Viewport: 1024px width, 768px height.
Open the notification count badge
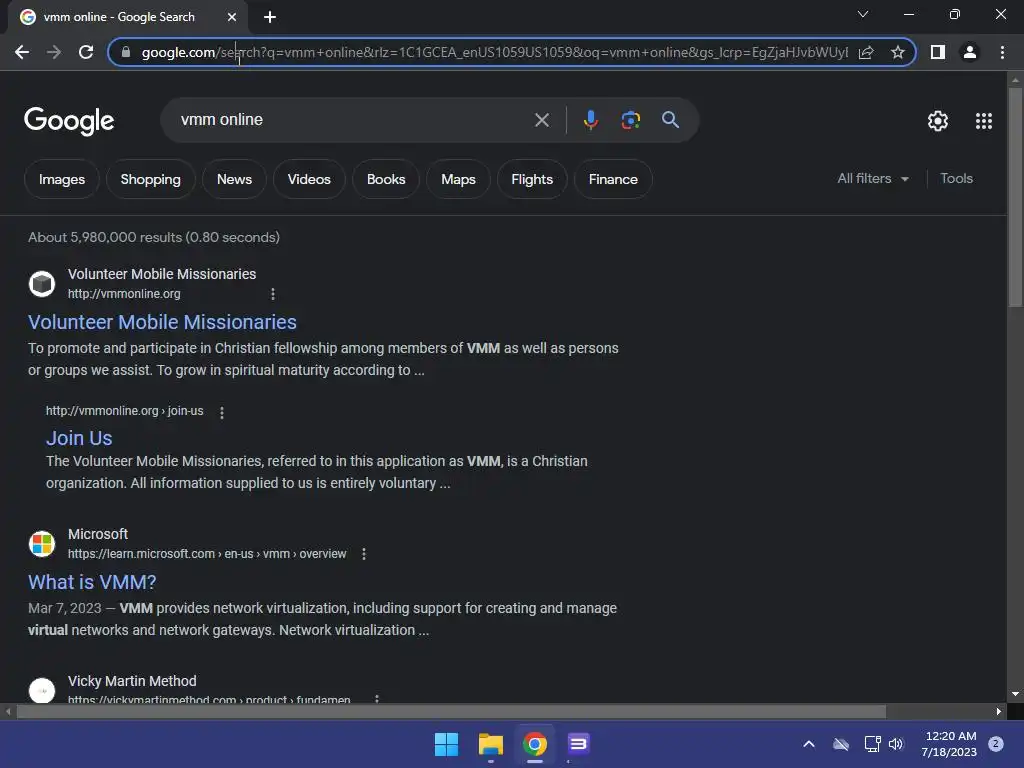[x=995, y=744]
